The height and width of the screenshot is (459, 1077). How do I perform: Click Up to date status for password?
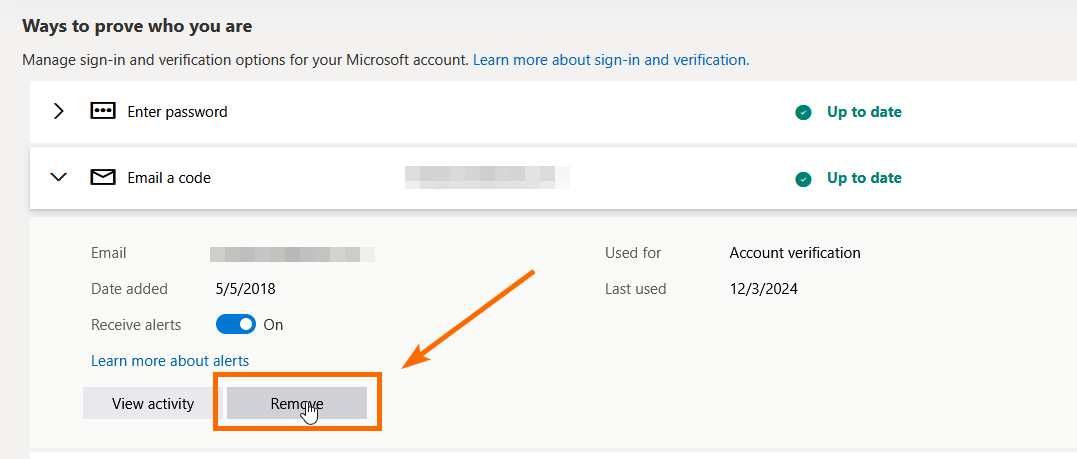point(864,112)
